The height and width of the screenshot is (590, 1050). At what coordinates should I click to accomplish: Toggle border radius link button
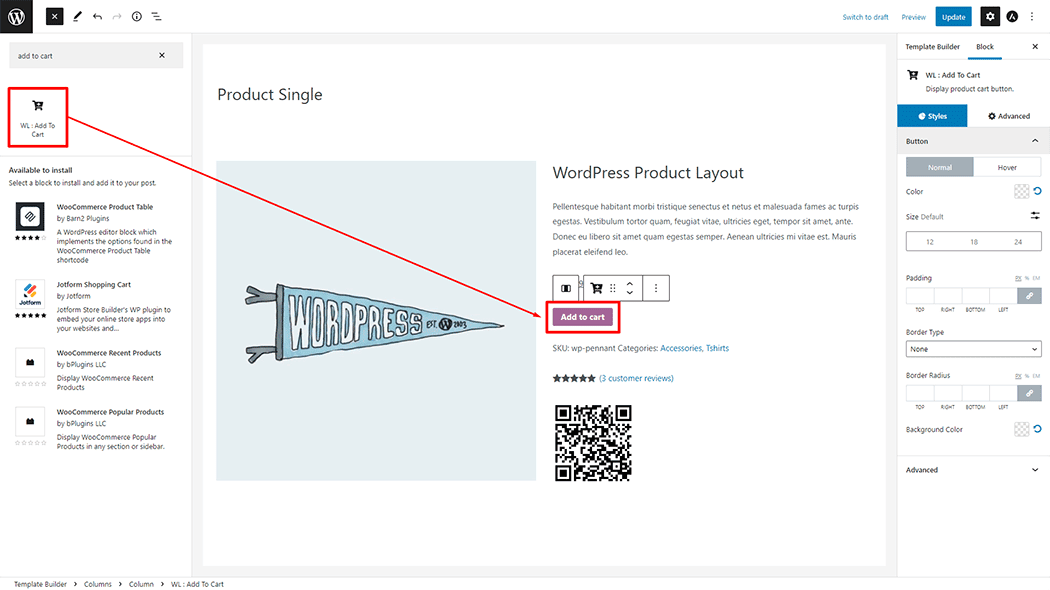click(x=1029, y=394)
